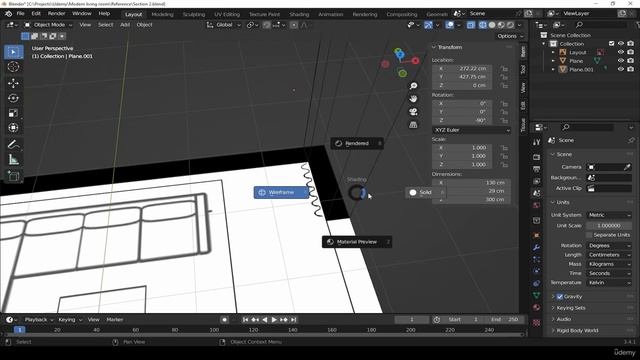
Task: Click the timeline End frame field
Action: pos(505,320)
